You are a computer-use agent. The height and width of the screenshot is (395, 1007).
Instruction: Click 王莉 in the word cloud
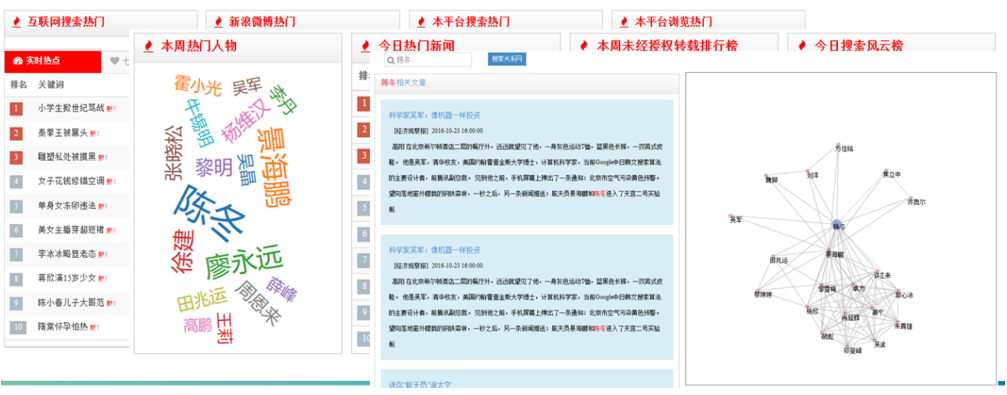(225, 329)
